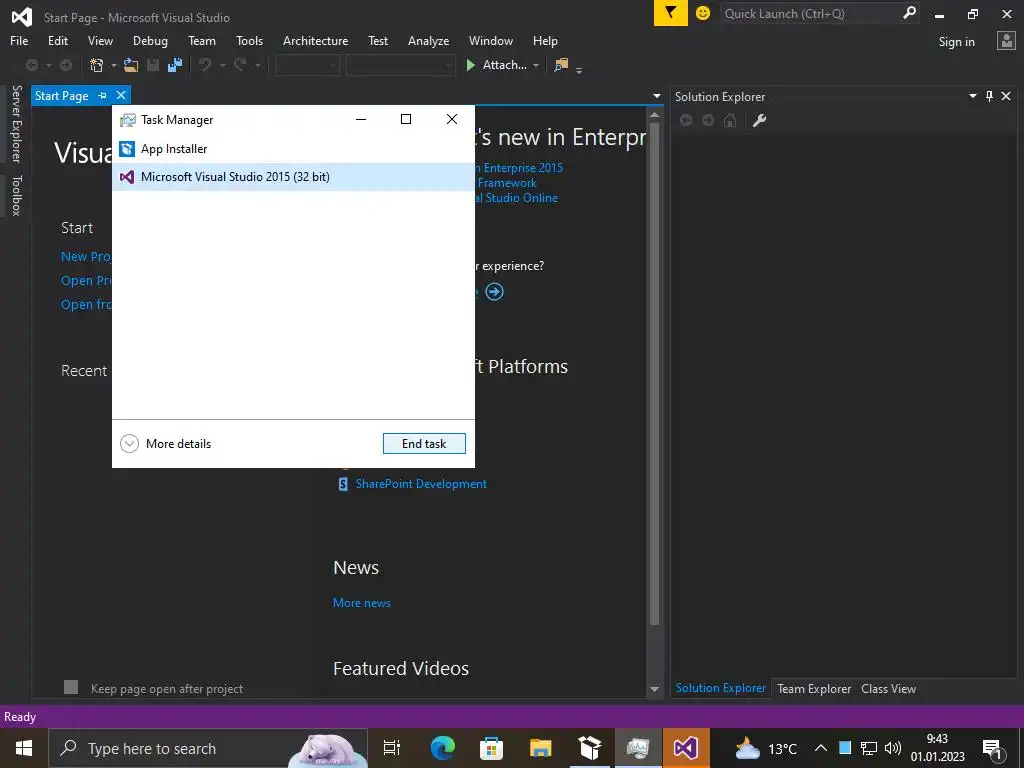The width and height of the screenshot is (1024, 768).
Task: Click the Start Page scroll down arrow
Action: [x=654, y=689]
